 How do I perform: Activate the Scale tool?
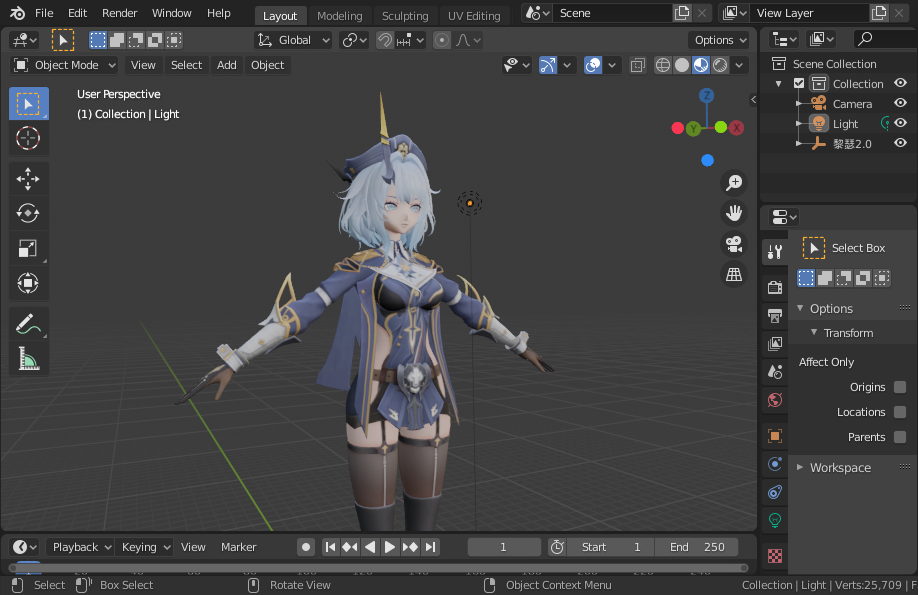28,249
